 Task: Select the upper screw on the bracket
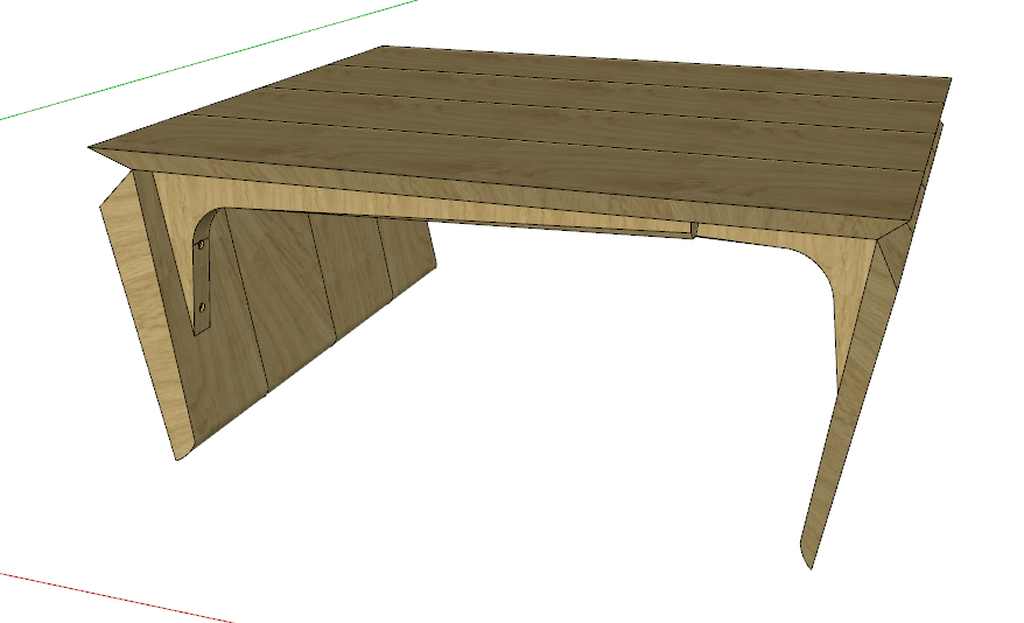coord(203,243)
